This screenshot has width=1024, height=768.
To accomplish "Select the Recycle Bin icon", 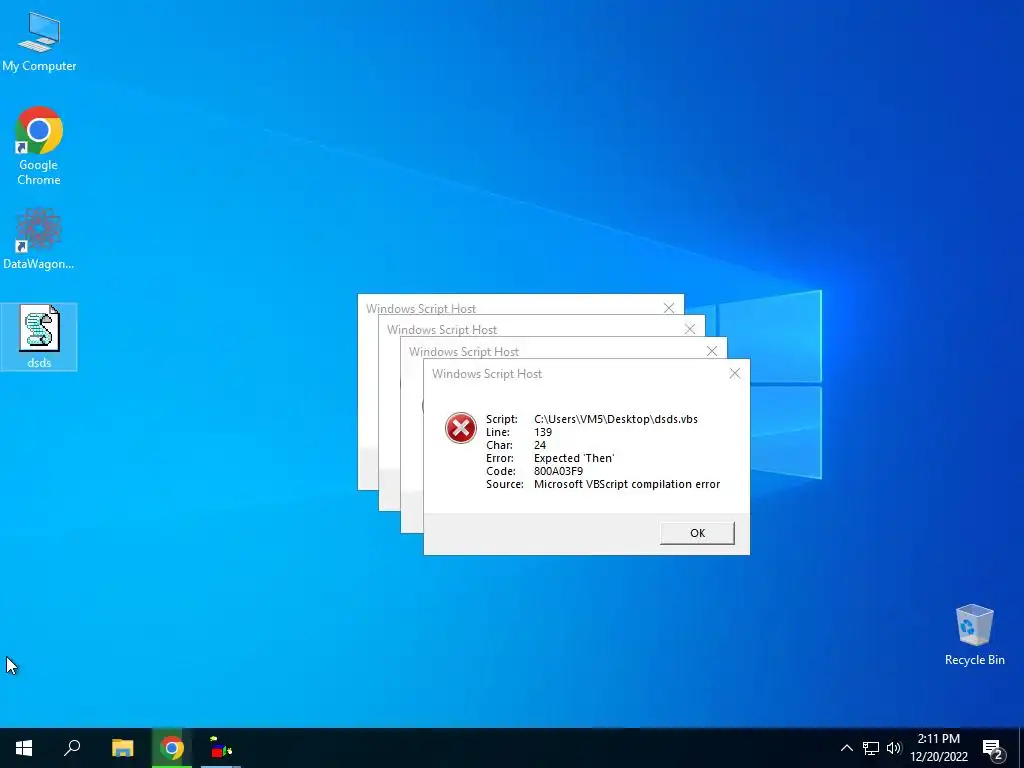I will 974,635.
